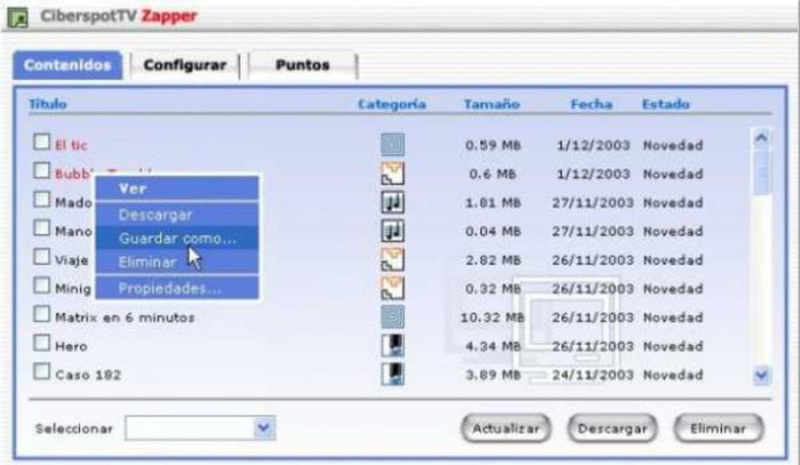
Task: Tick the Caso 182 checkbox
Action: pos(42,372)
